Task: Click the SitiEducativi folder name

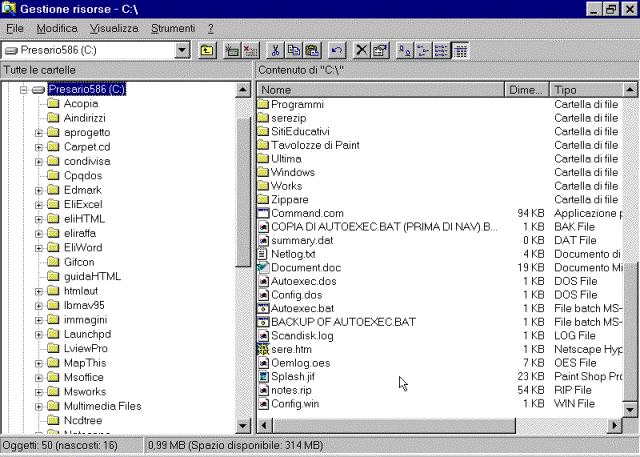Action: coord(300,131)
